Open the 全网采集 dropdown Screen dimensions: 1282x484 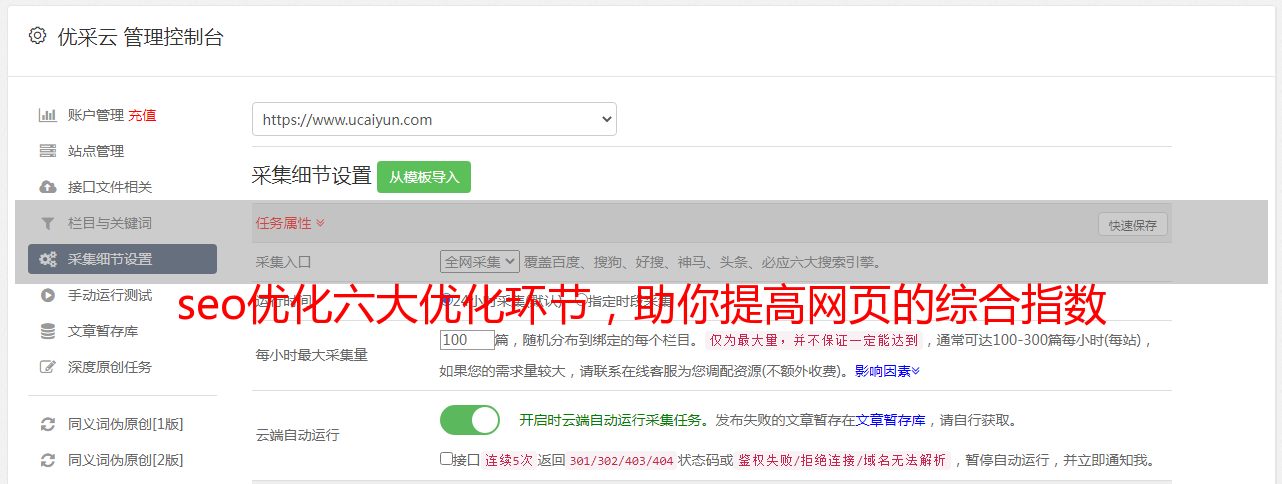point(480,262)
